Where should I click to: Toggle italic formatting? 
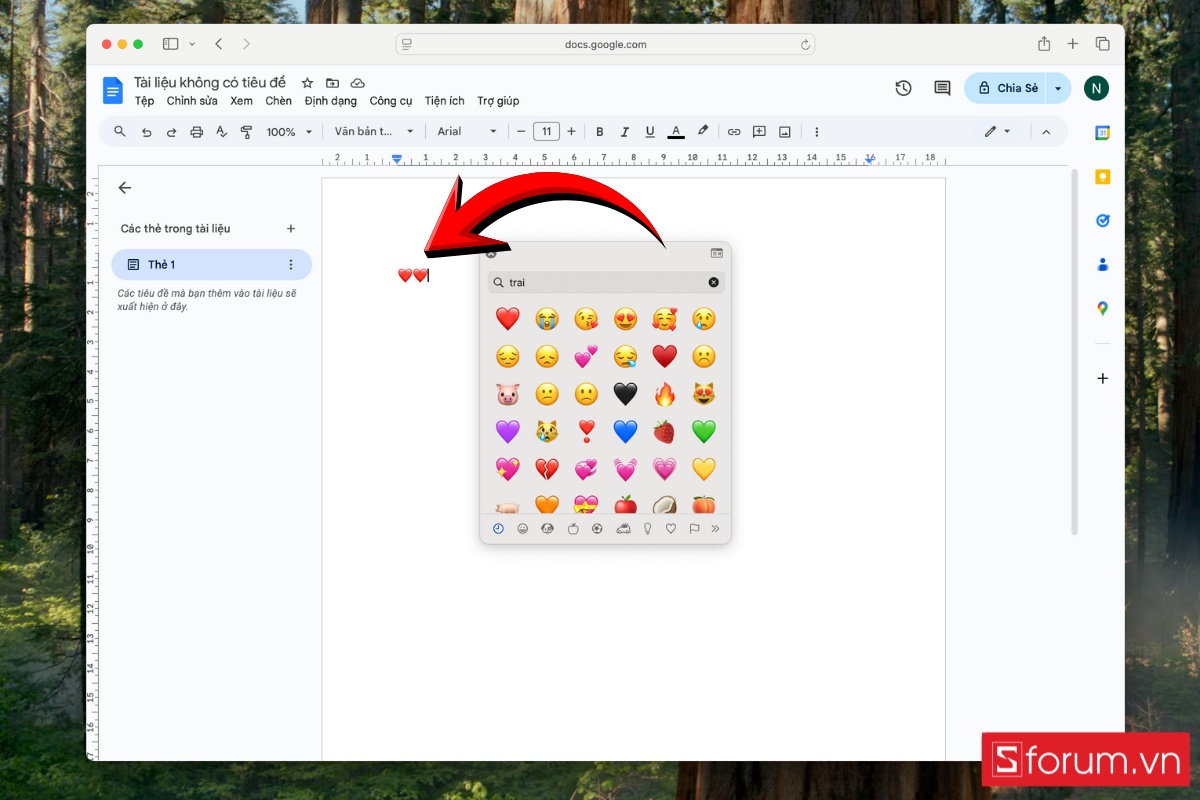[624, 131]
